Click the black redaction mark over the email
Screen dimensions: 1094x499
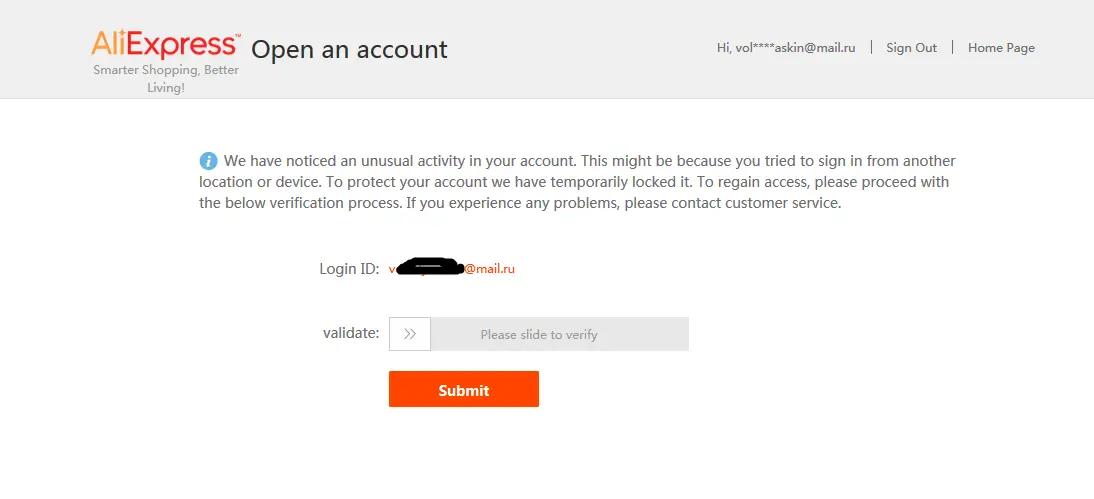(430, 267)
